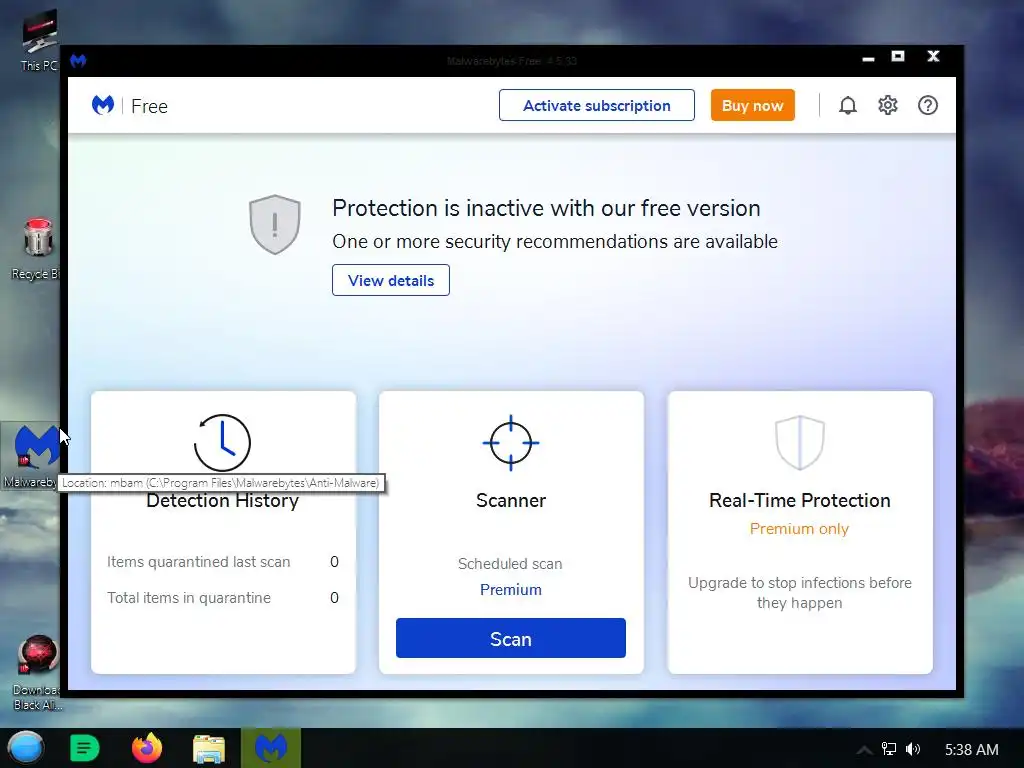Image resolution: width=1024 pixels, height=768 pixels.
Task: Launch Firefox from the taskbar
Action: (147, 748)
